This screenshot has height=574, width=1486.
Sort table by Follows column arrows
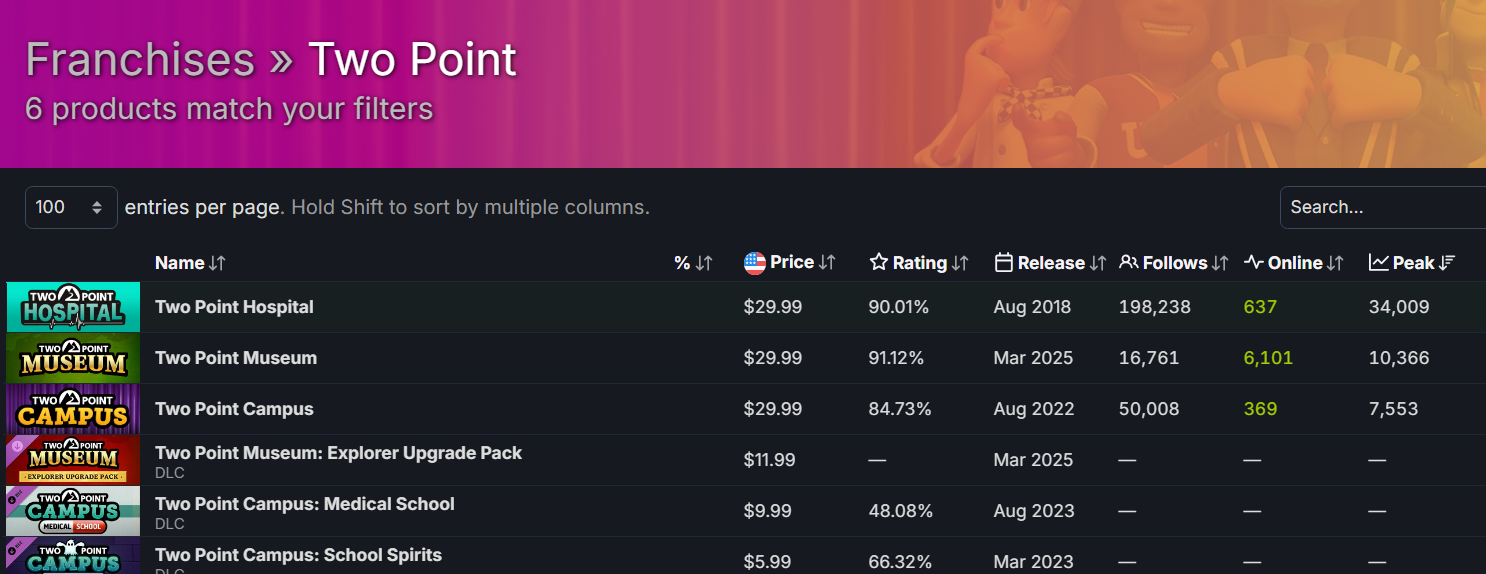[x=1220, y=263]
